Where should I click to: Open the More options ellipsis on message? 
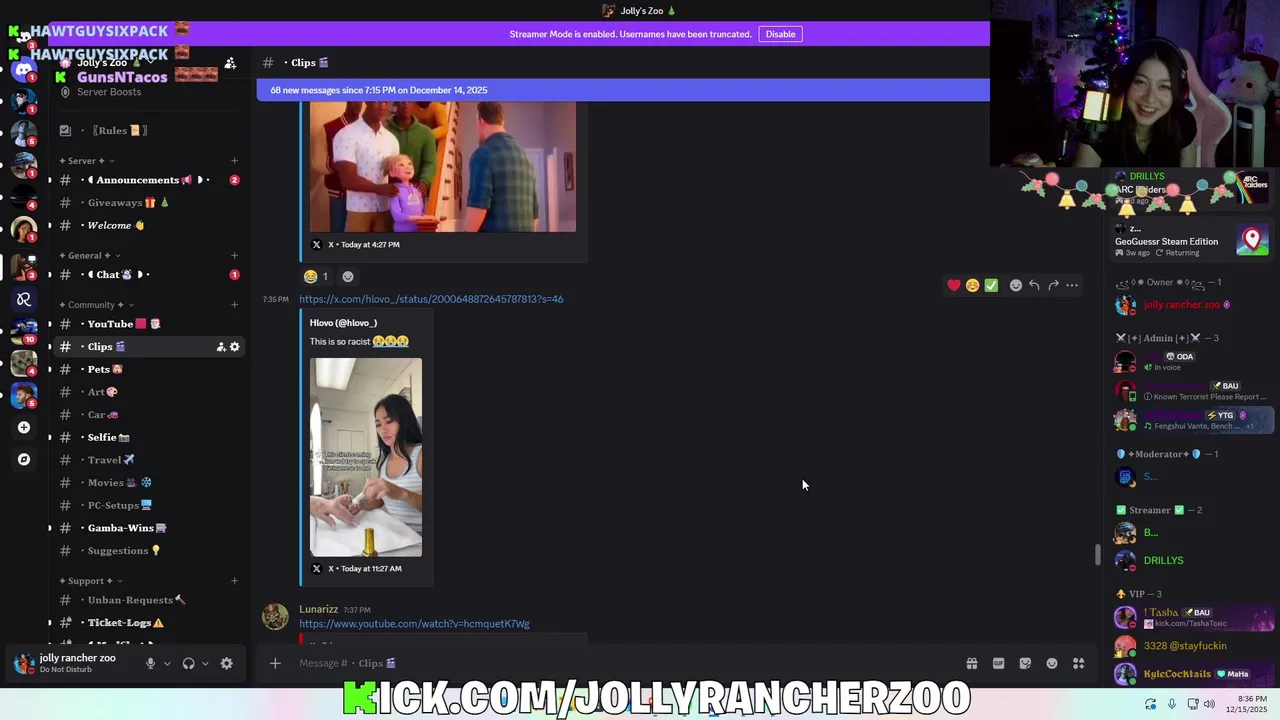1072,285
